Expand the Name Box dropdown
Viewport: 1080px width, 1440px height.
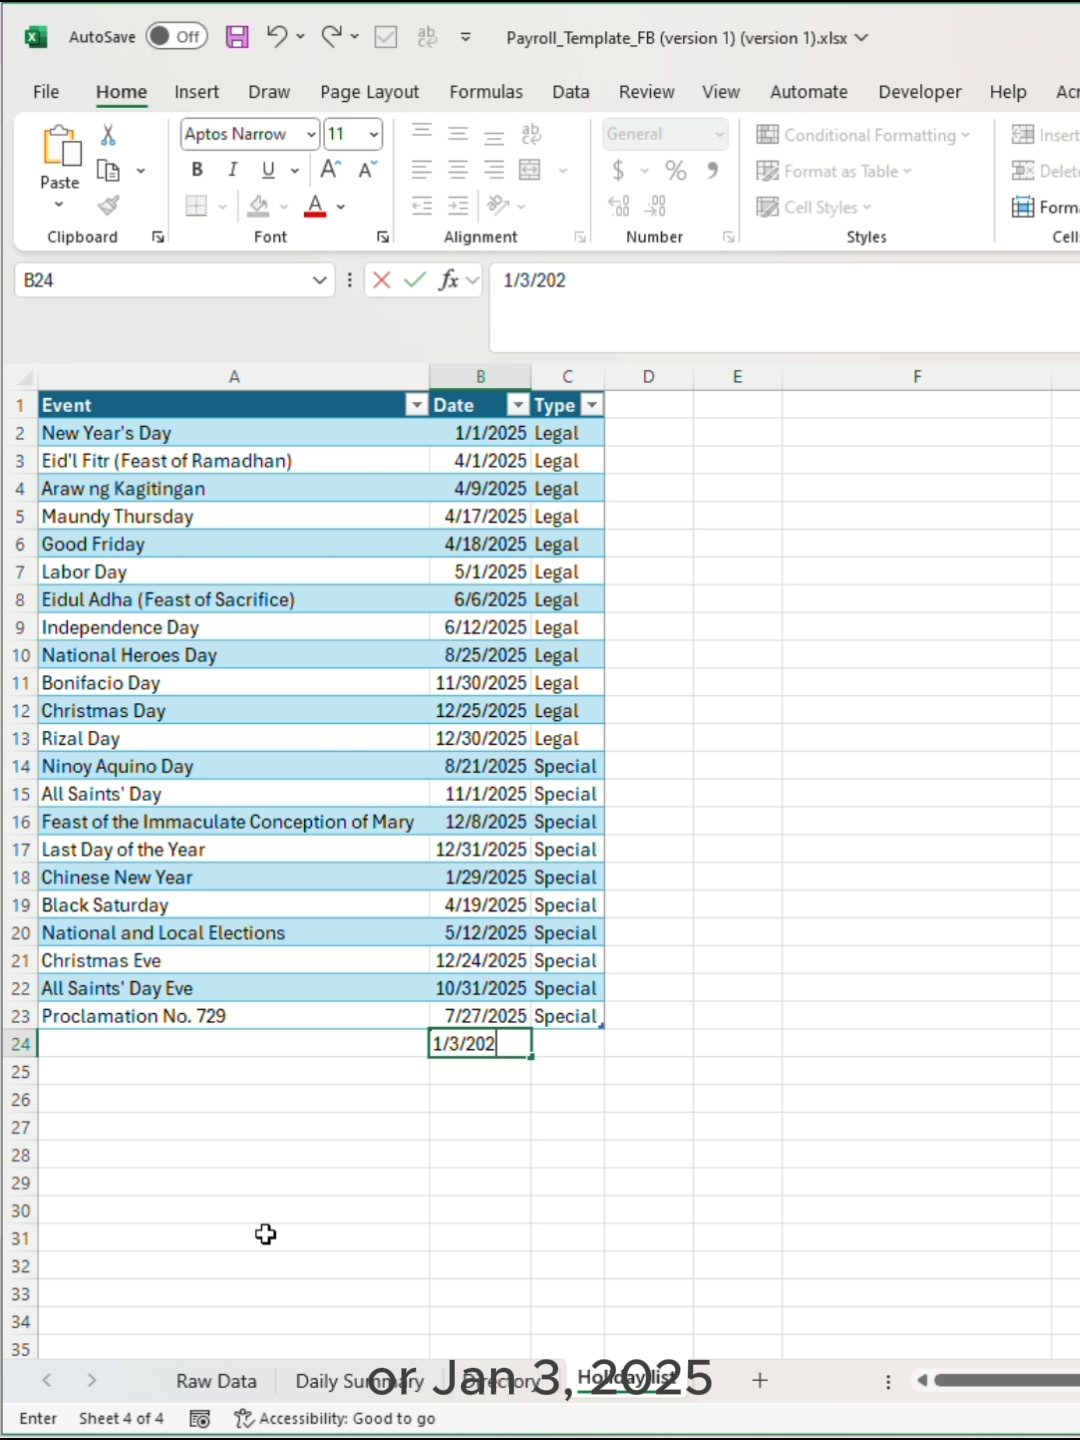point(319,280)
